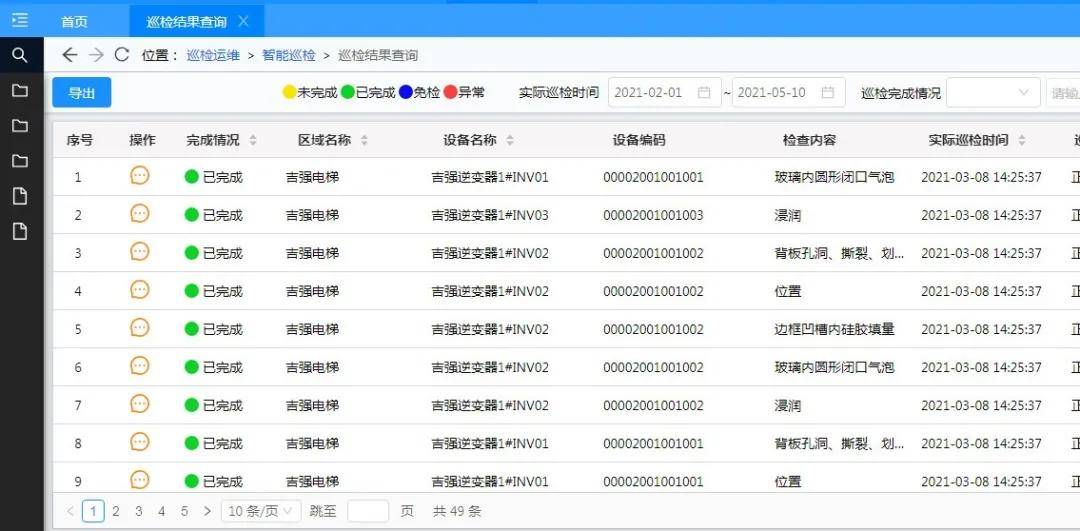This screenshot has height=531, width=1080.
Task: Toggle the sidebar collapse menu icon
Action: [x=20, y=20]
